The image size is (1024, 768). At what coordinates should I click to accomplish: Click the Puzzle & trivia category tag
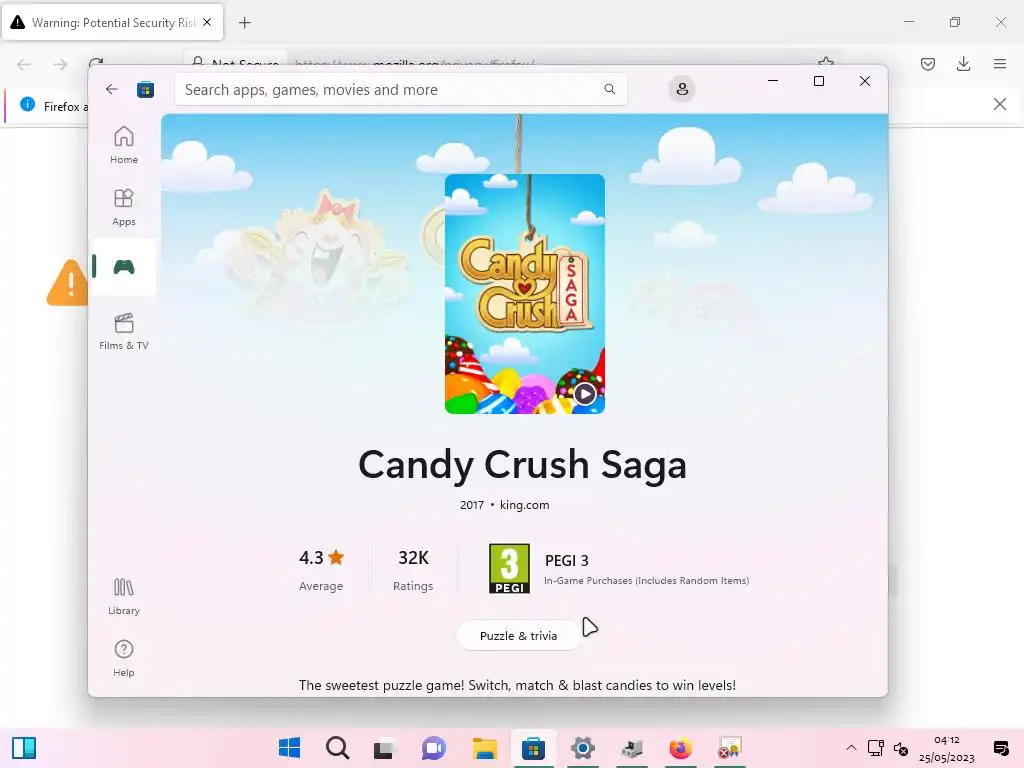(518, 635)
